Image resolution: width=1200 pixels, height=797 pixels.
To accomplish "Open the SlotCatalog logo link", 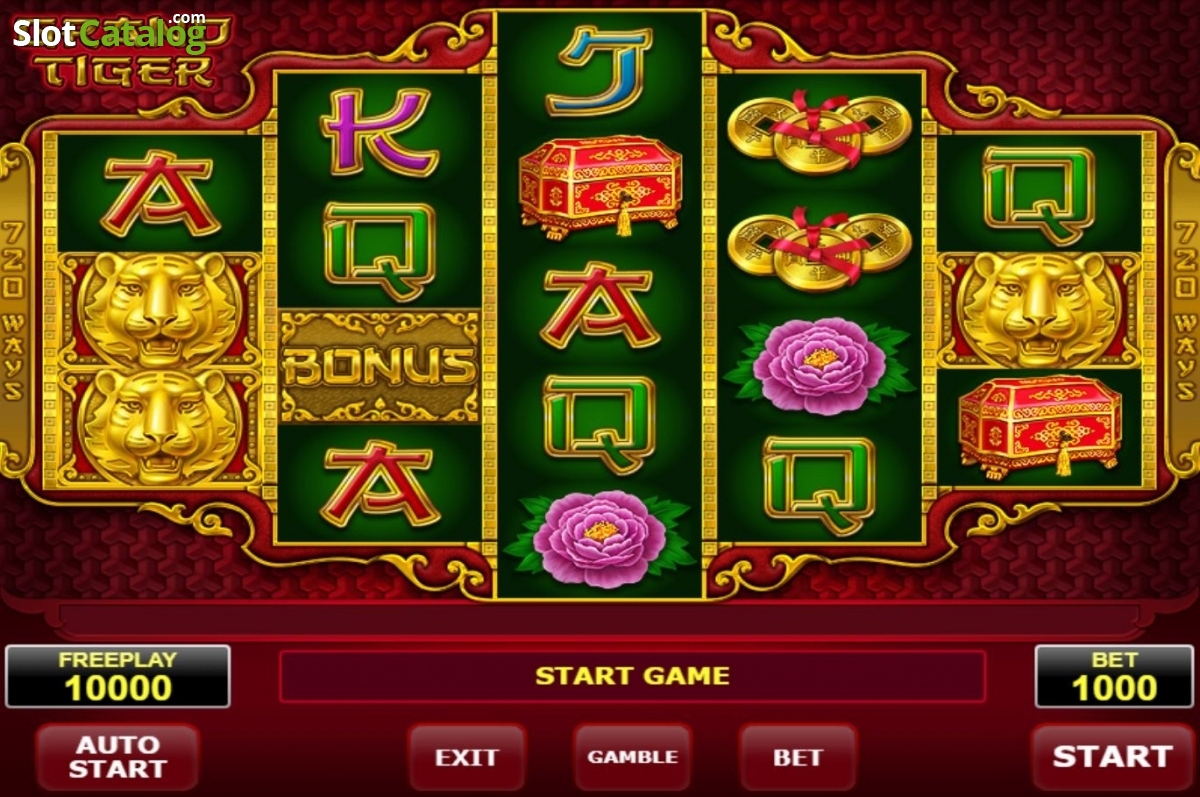I will point(109,34).
